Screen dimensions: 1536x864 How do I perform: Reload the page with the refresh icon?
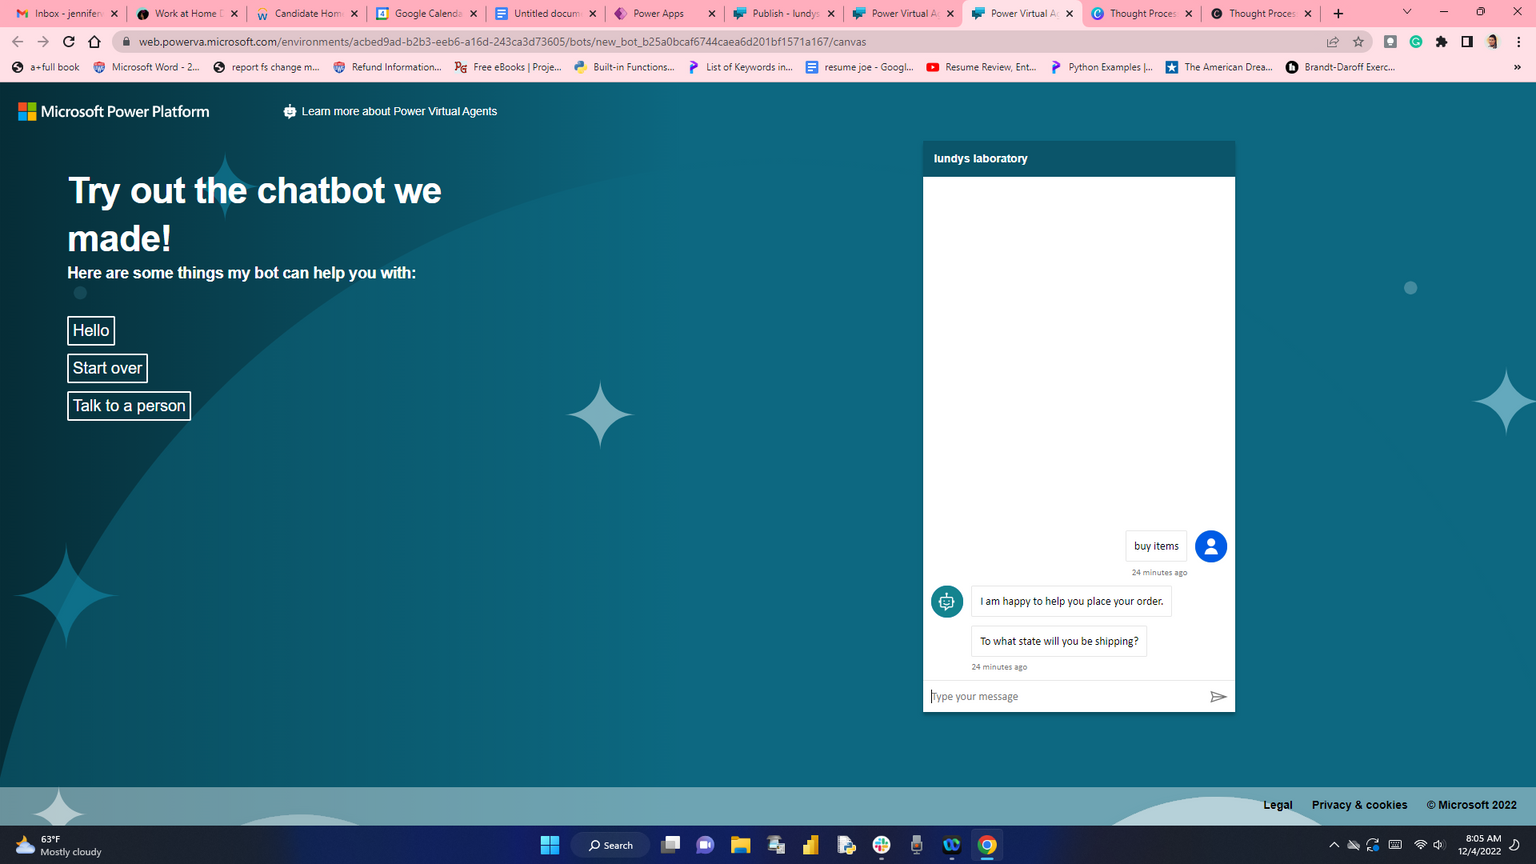tap(68, 42)
